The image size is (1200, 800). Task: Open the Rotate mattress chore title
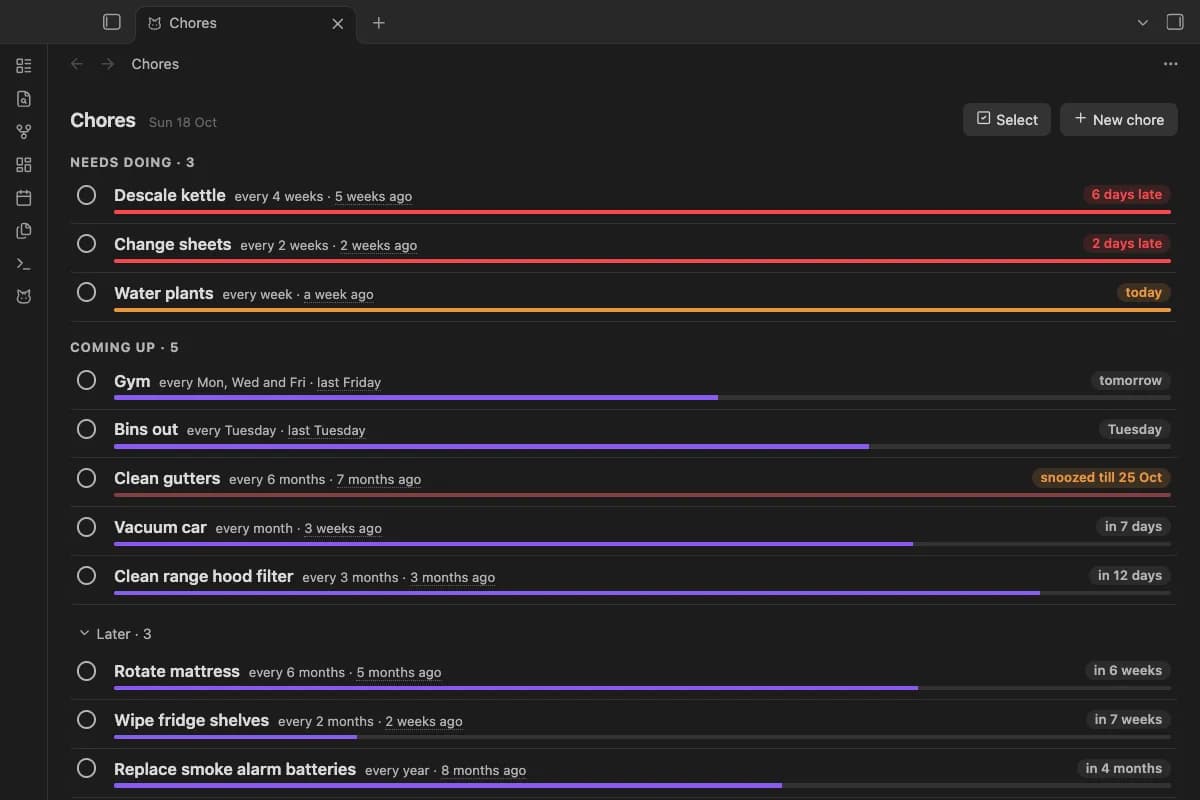click(x=177, y=671)
